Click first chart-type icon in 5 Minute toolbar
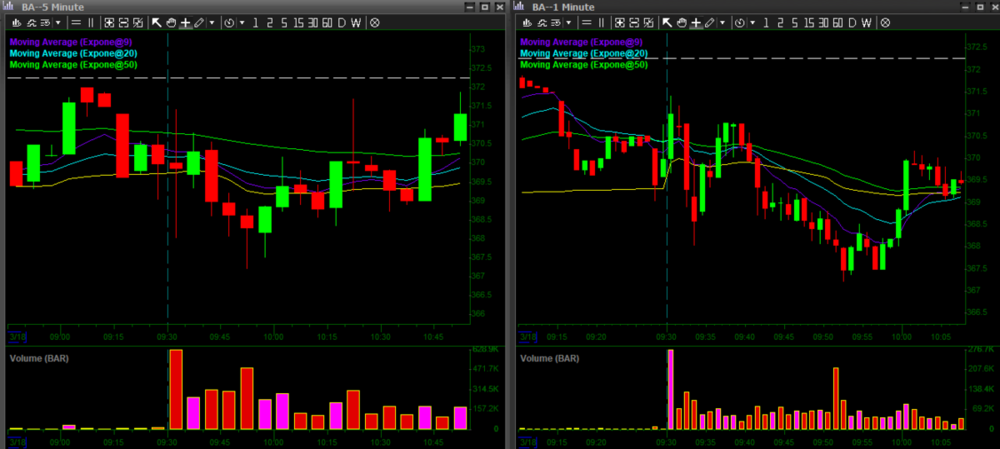 pos(15,22)
